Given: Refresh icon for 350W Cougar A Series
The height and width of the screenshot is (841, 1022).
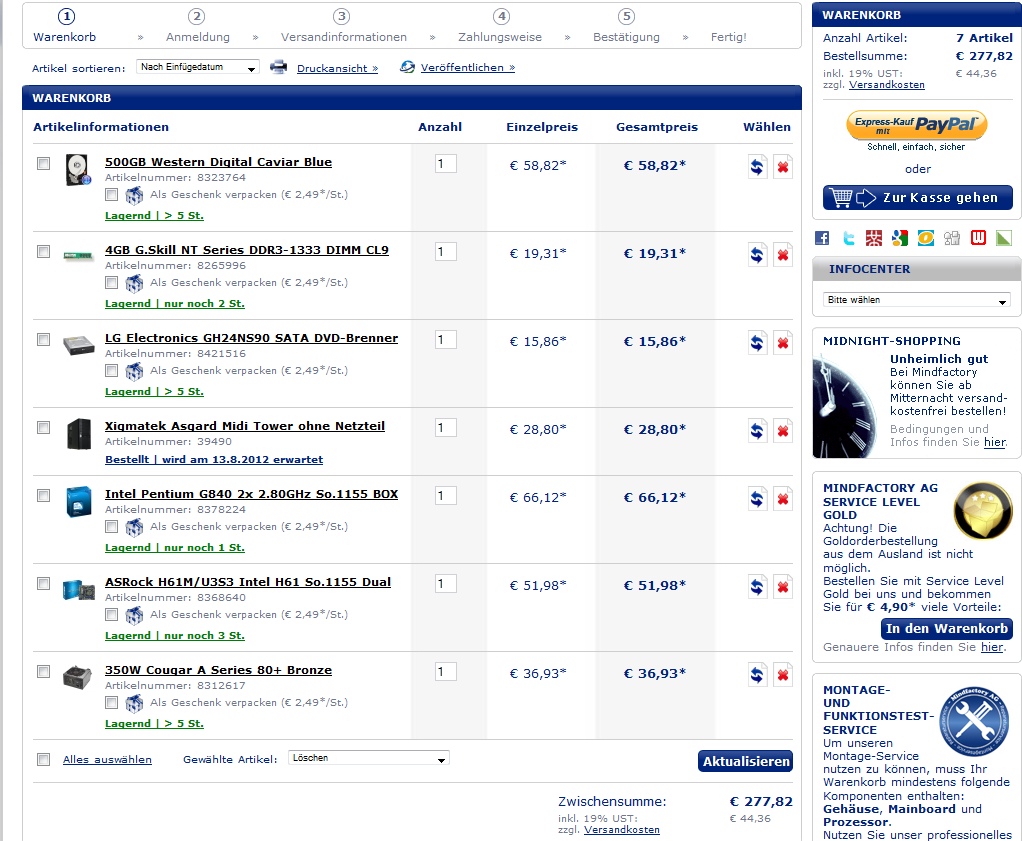Looking at the screenshot, I should point(757,675).
